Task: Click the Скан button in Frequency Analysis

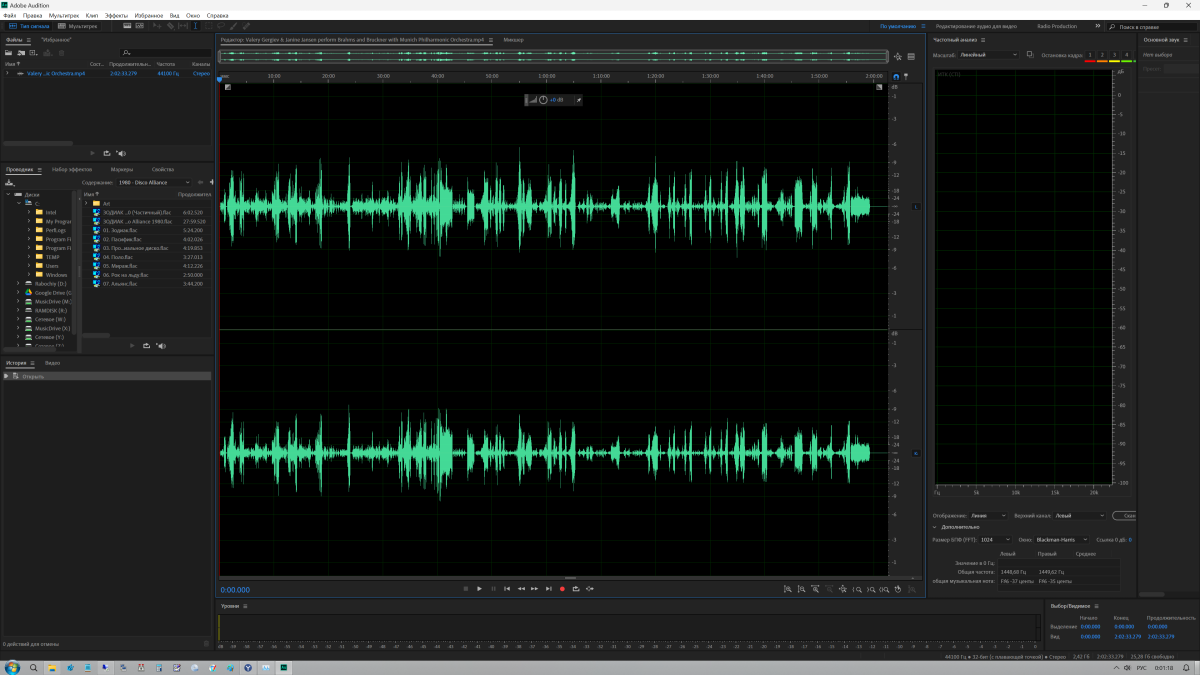Action: (x=1124, y=516)
